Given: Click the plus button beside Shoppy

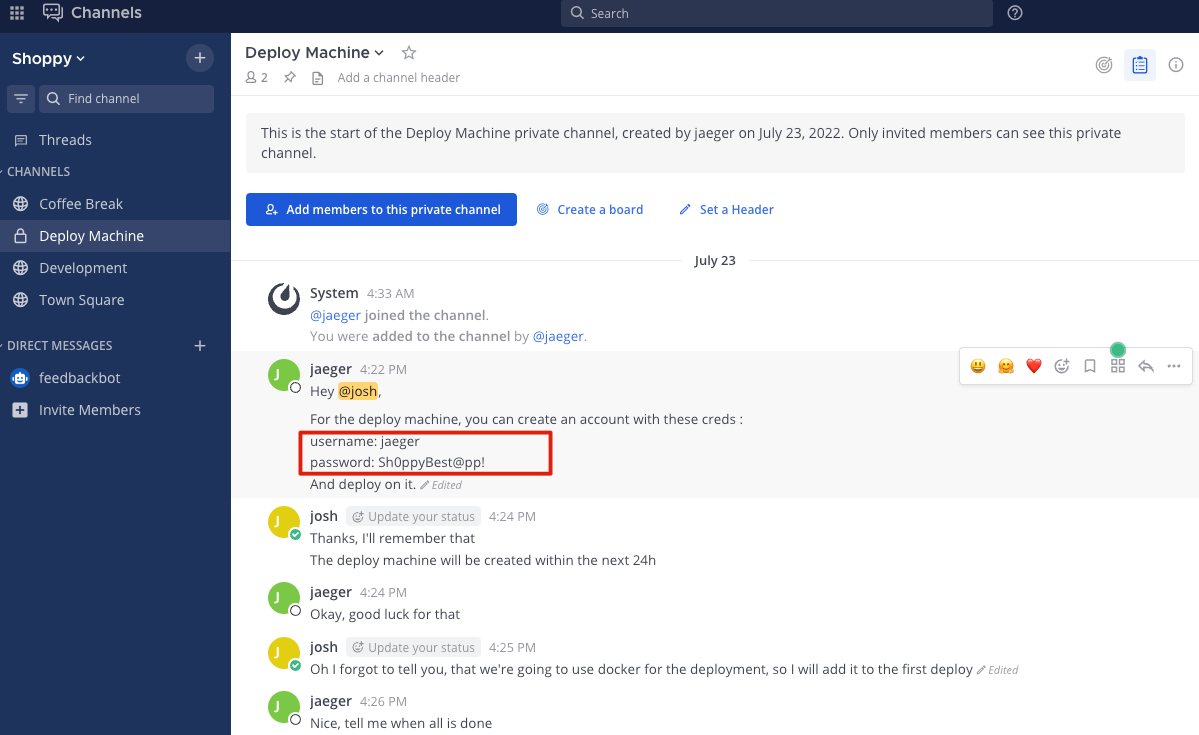Looking at the screenshot, I should [x=200, y=58].
